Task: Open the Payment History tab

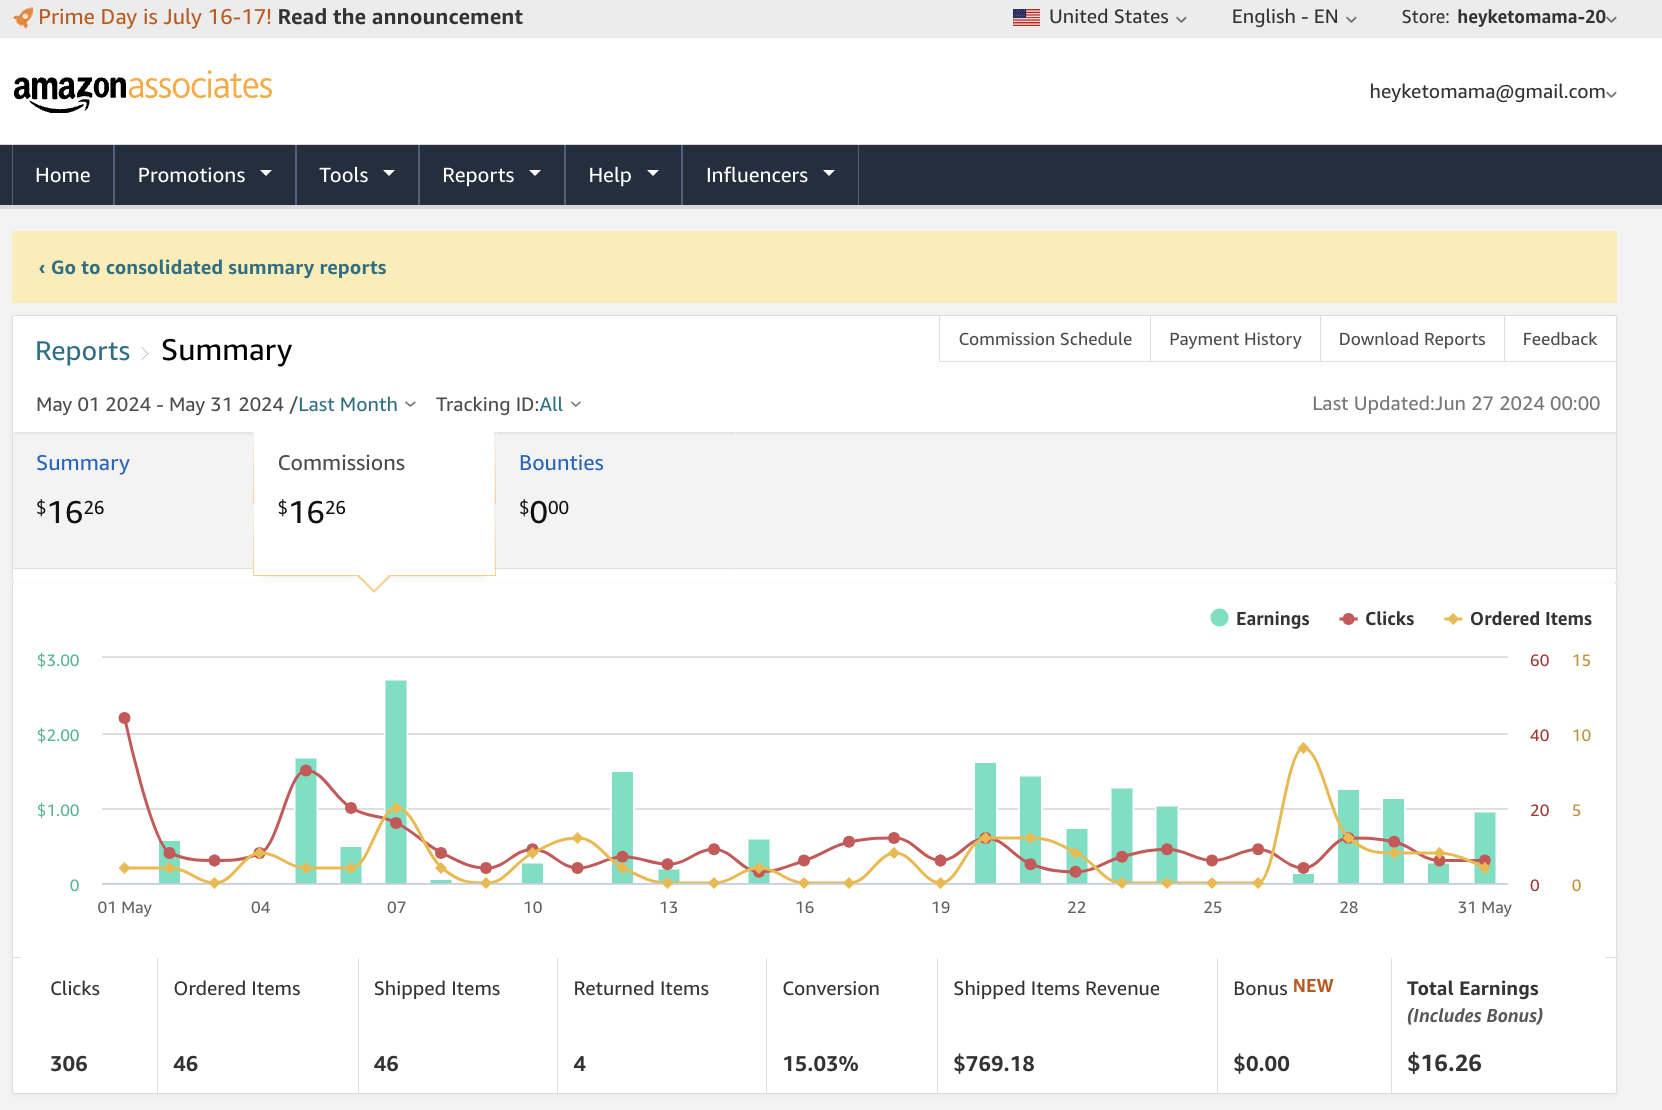Action: pyautogui.click(x=1235, y=339)
